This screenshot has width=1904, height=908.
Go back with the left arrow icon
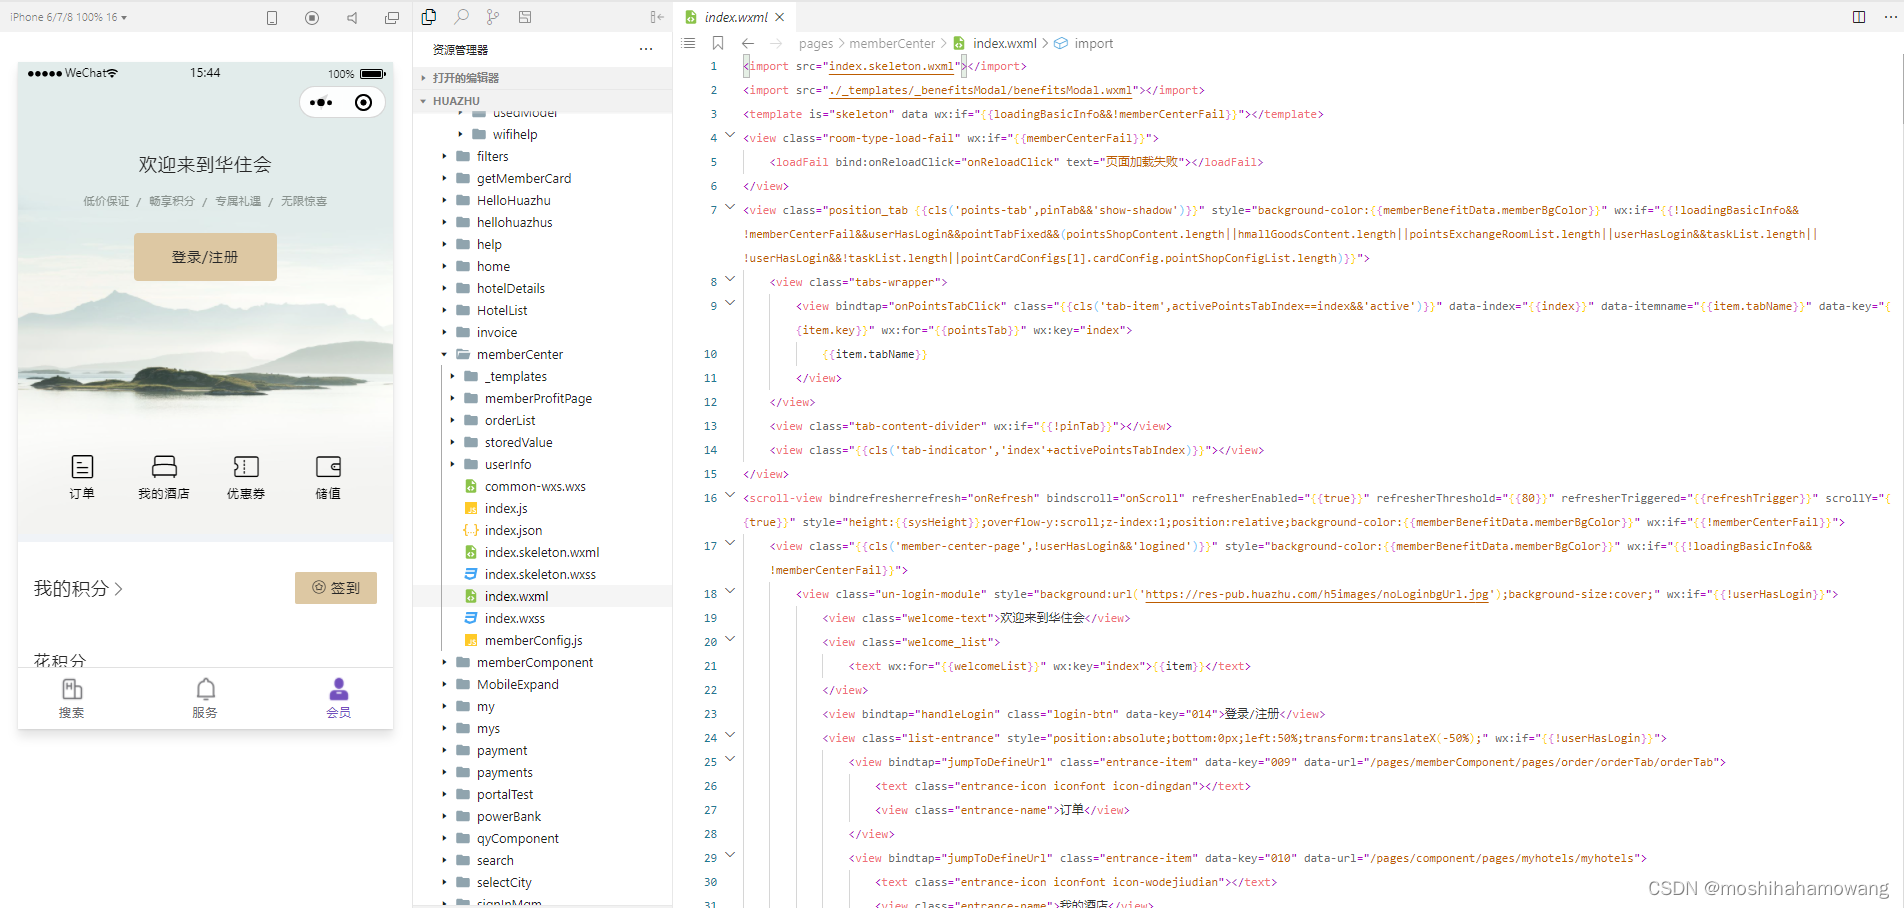[748, 43]
